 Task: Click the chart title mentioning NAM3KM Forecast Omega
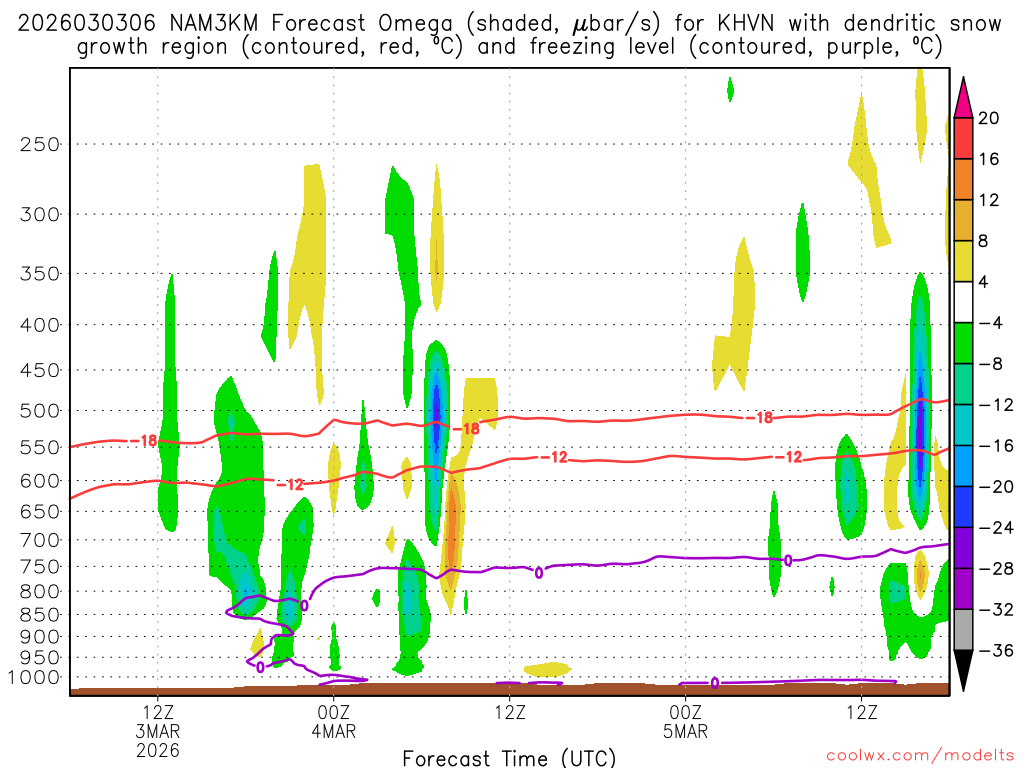coord(509,35)
